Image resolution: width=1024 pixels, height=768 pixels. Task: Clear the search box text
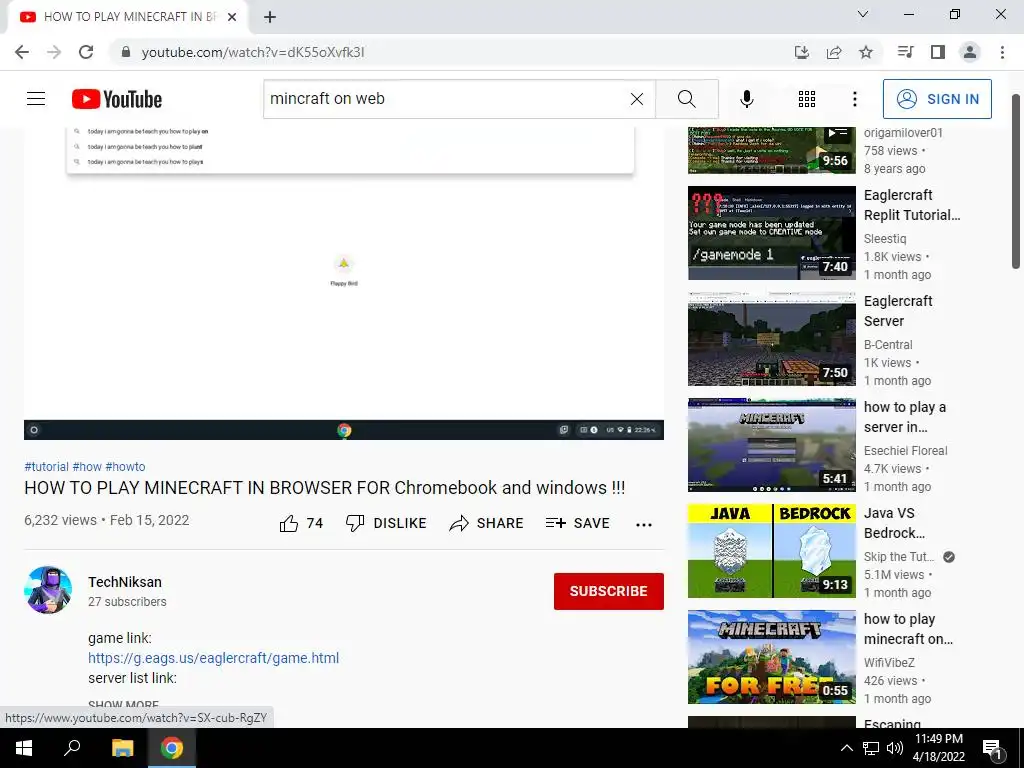(637, 99)
